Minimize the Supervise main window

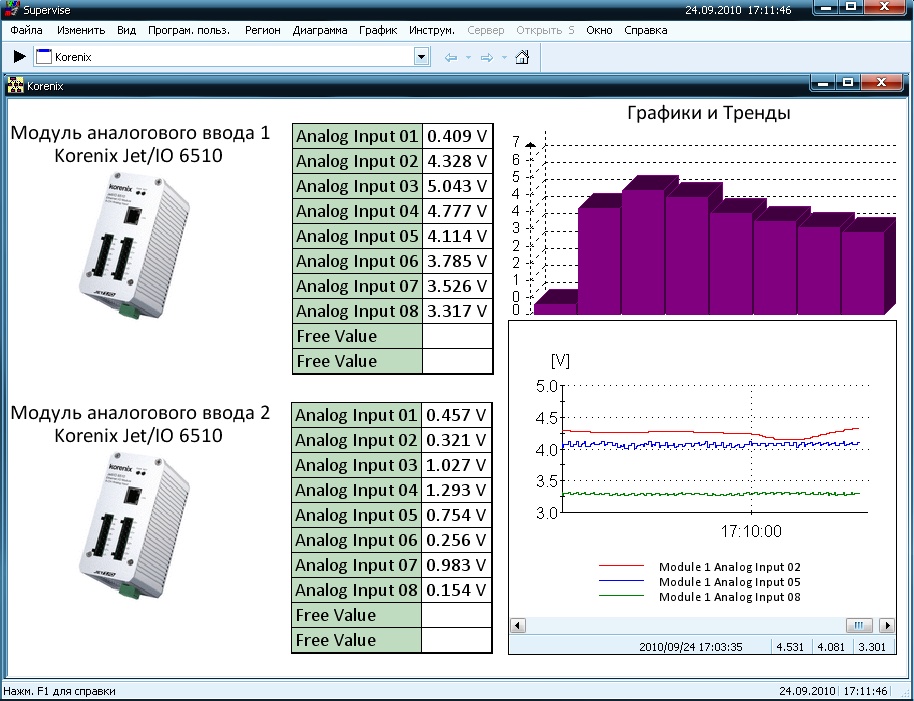[x=826, y=8]
